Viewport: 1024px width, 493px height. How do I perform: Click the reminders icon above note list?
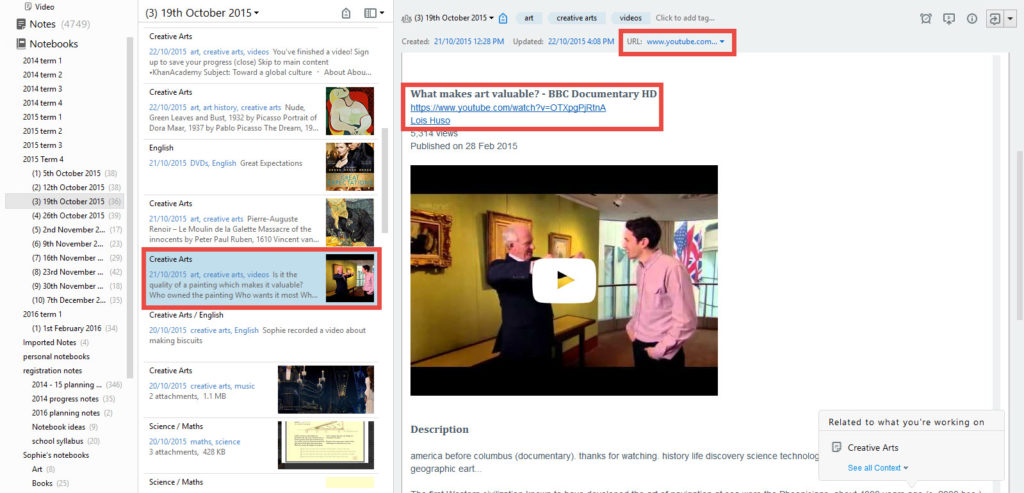(346, 14)
